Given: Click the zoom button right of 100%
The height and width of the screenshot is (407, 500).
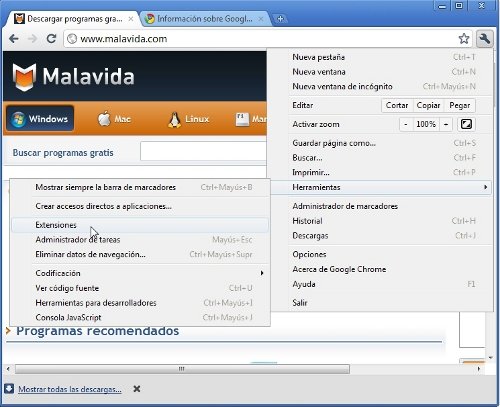Looking at the screenshot, I should pyautogui.click(x=446, y=124).
